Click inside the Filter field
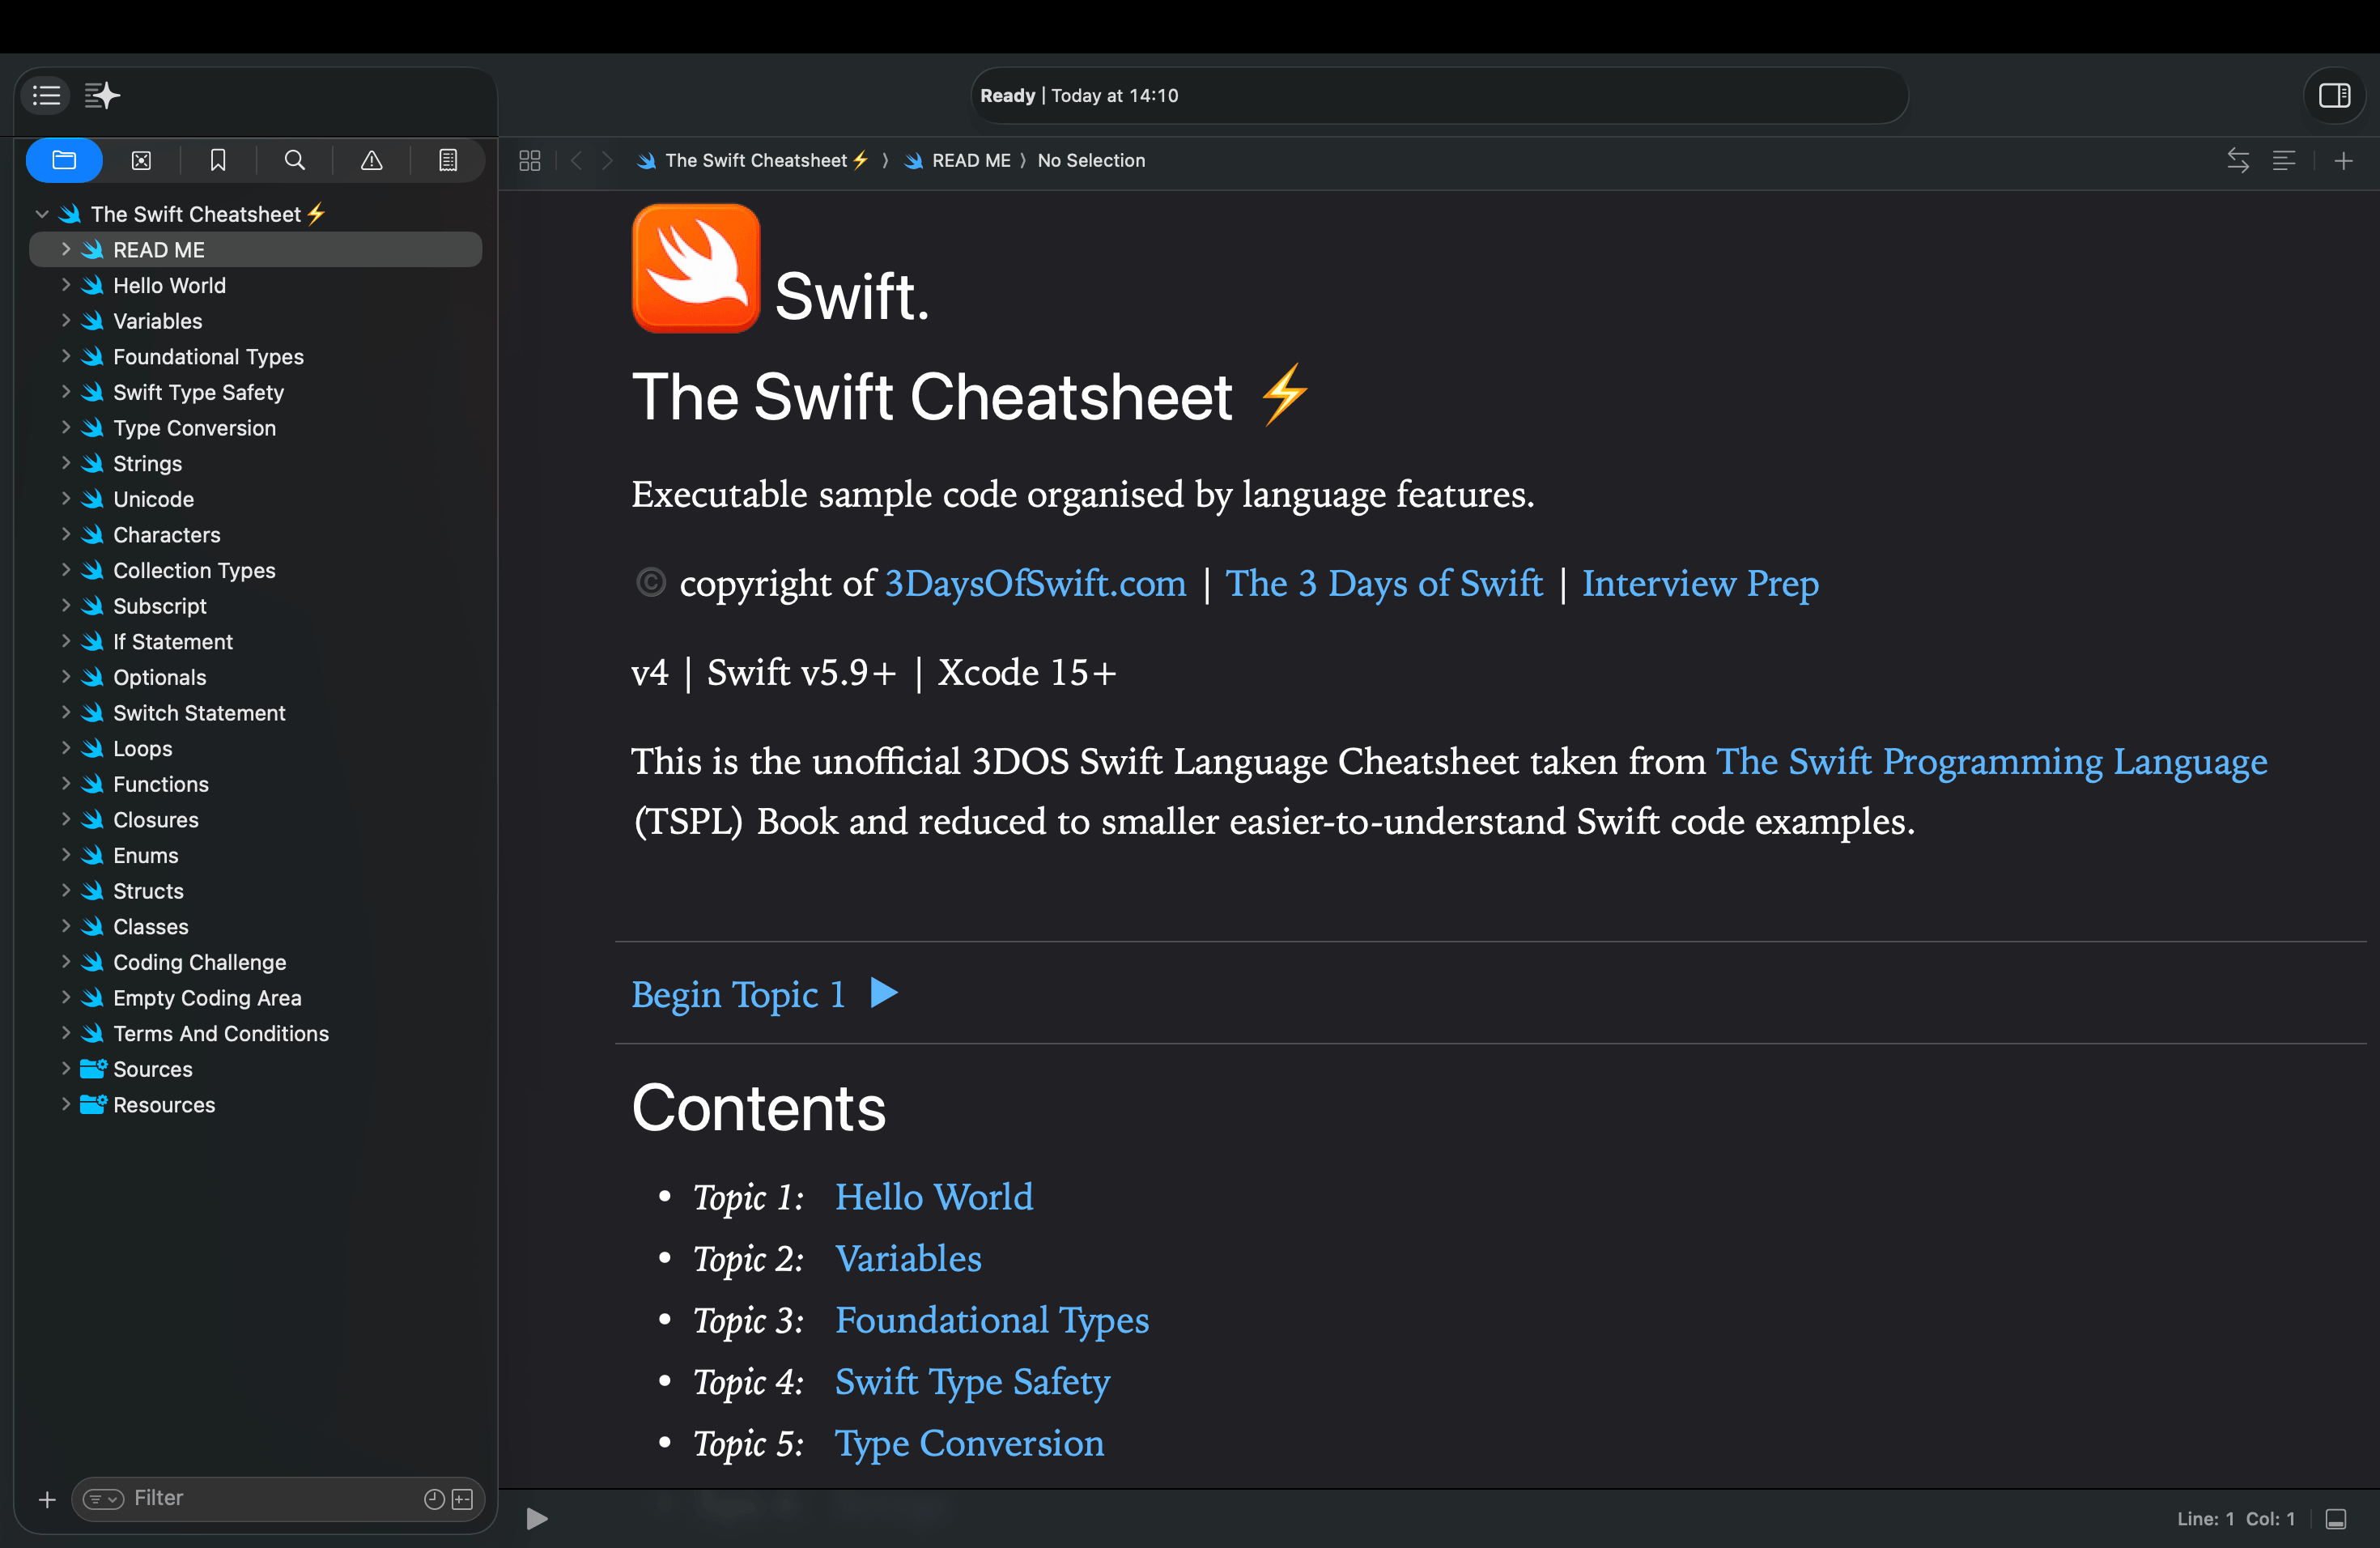This screenshot has height=1548, width=2380. (x=200, y=1499)
